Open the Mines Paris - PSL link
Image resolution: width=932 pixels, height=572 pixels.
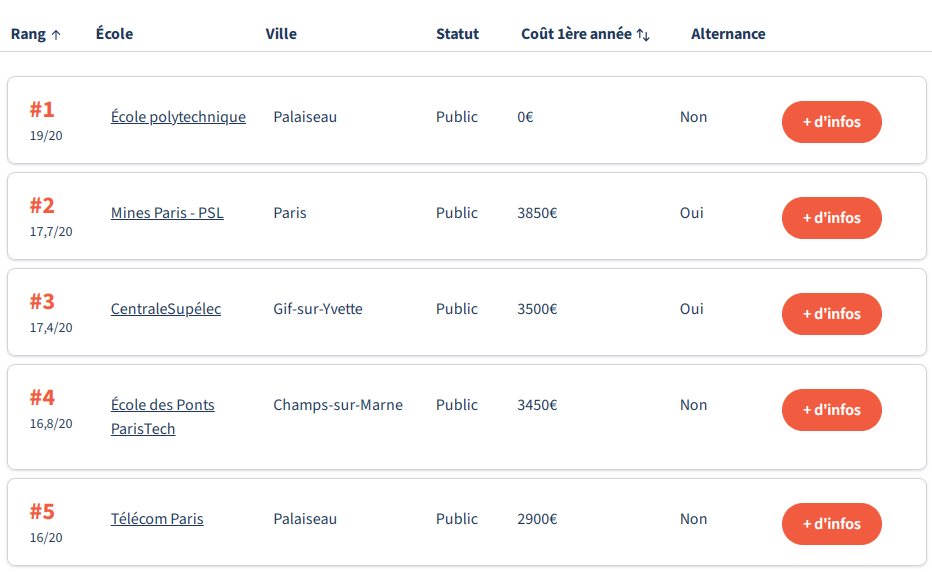(x=167, y=213)
